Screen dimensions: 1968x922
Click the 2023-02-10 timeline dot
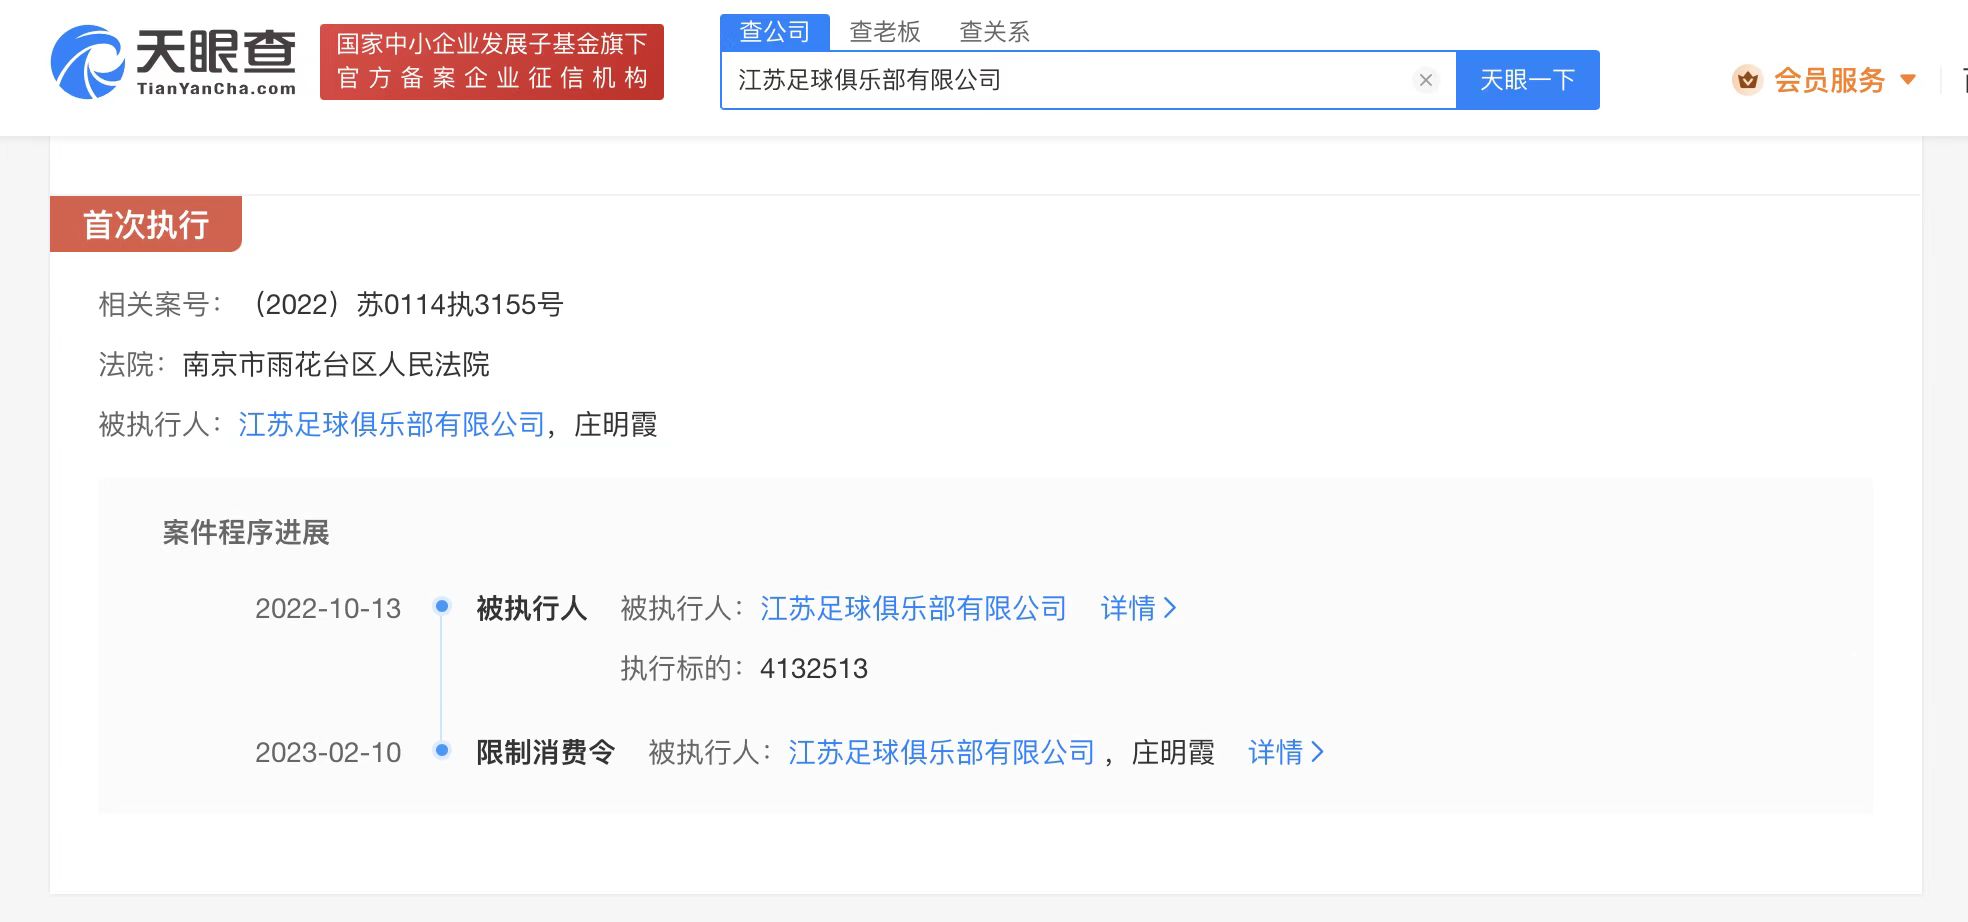pos(441,750)
